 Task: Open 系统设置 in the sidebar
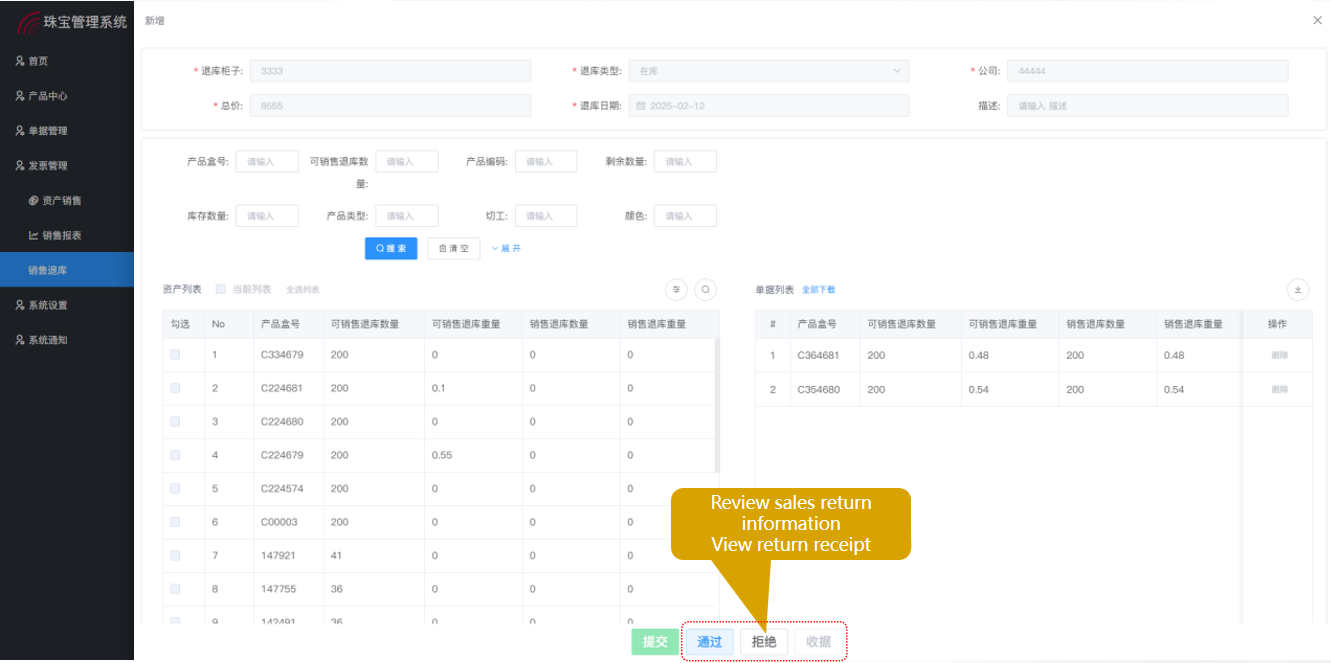48,305
